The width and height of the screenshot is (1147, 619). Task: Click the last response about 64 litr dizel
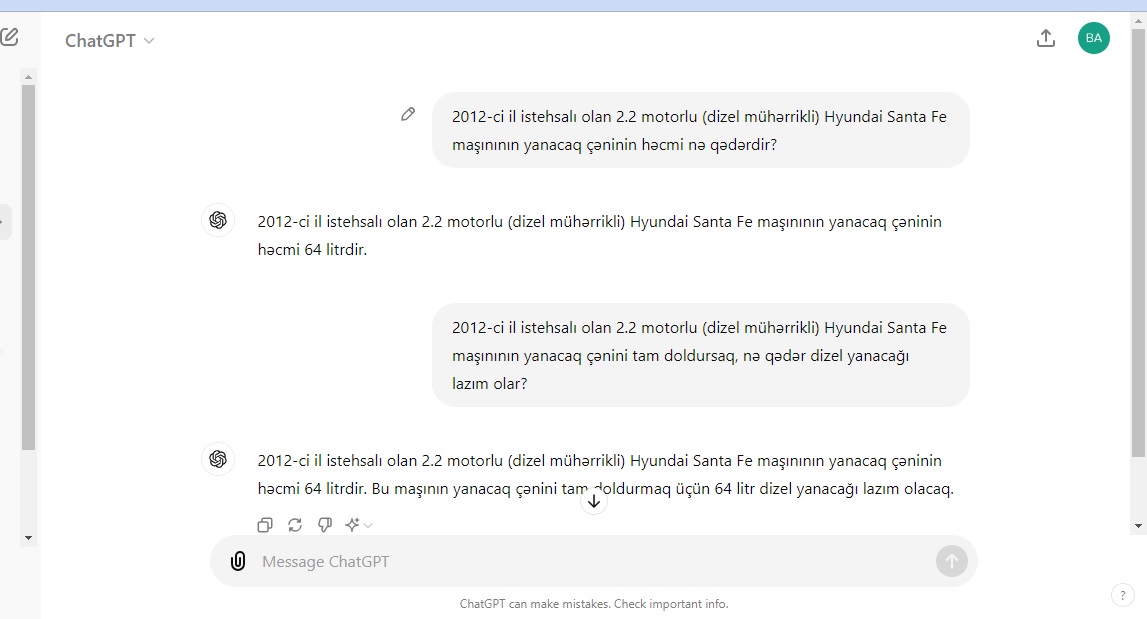click(x=606, y=474)
